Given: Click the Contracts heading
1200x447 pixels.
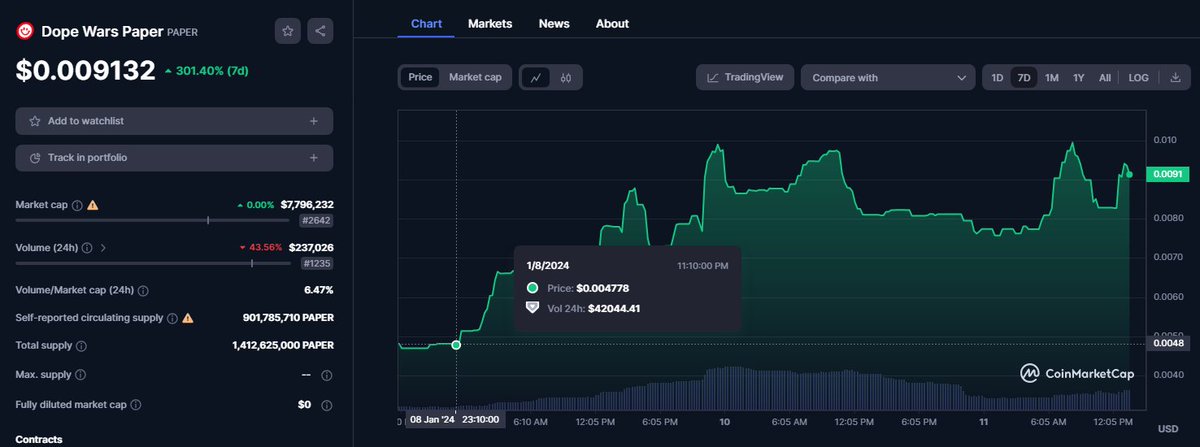Looking at the screenshot, I should coord(39,439).
